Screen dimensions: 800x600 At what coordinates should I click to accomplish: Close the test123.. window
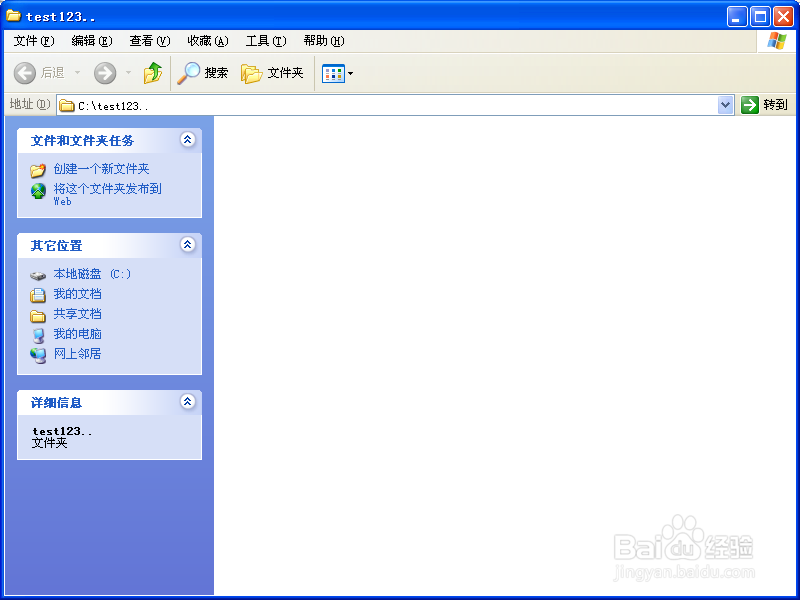(x=783, y=17)
